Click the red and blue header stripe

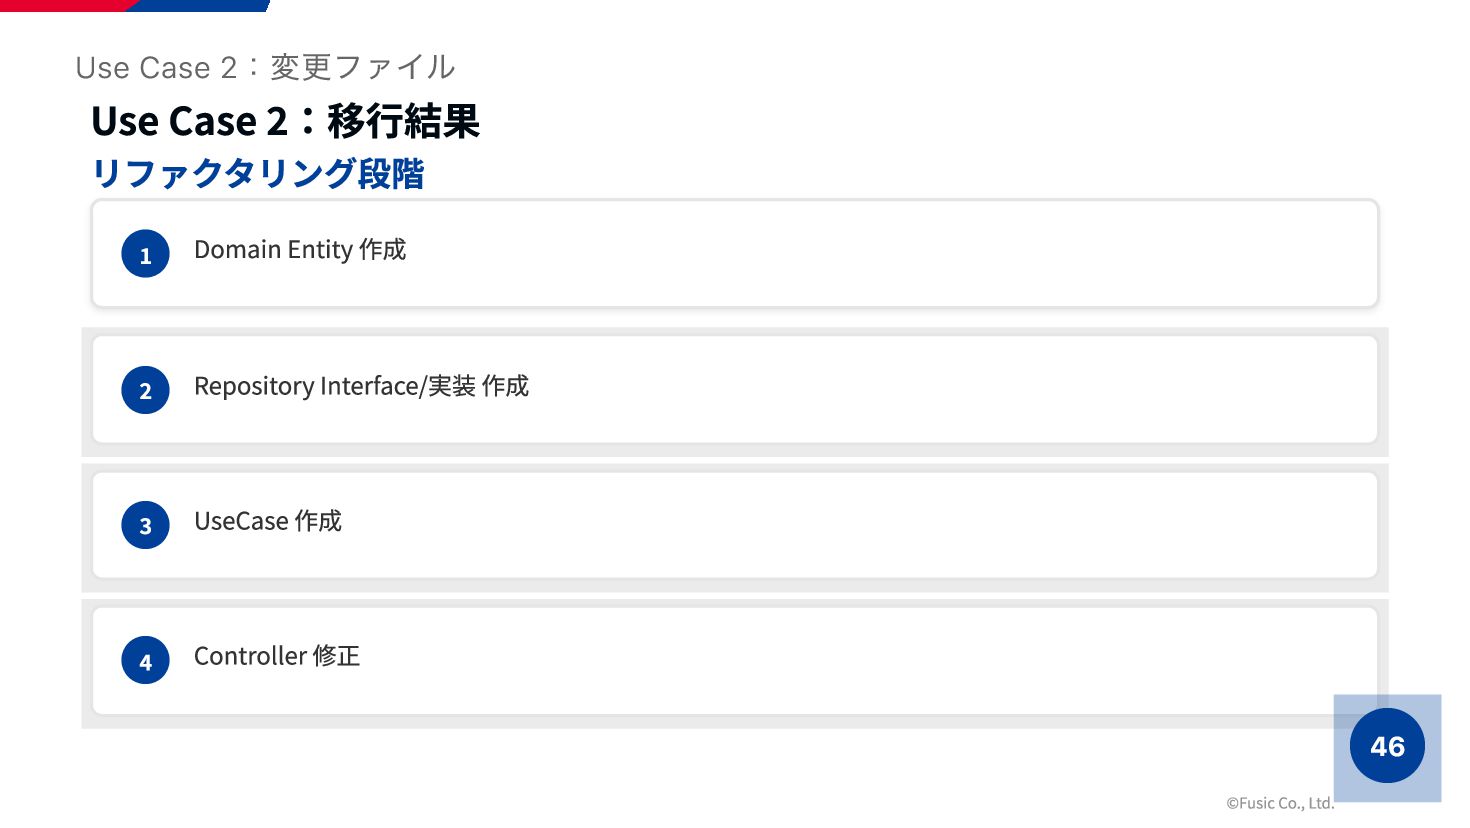point(135,5)
